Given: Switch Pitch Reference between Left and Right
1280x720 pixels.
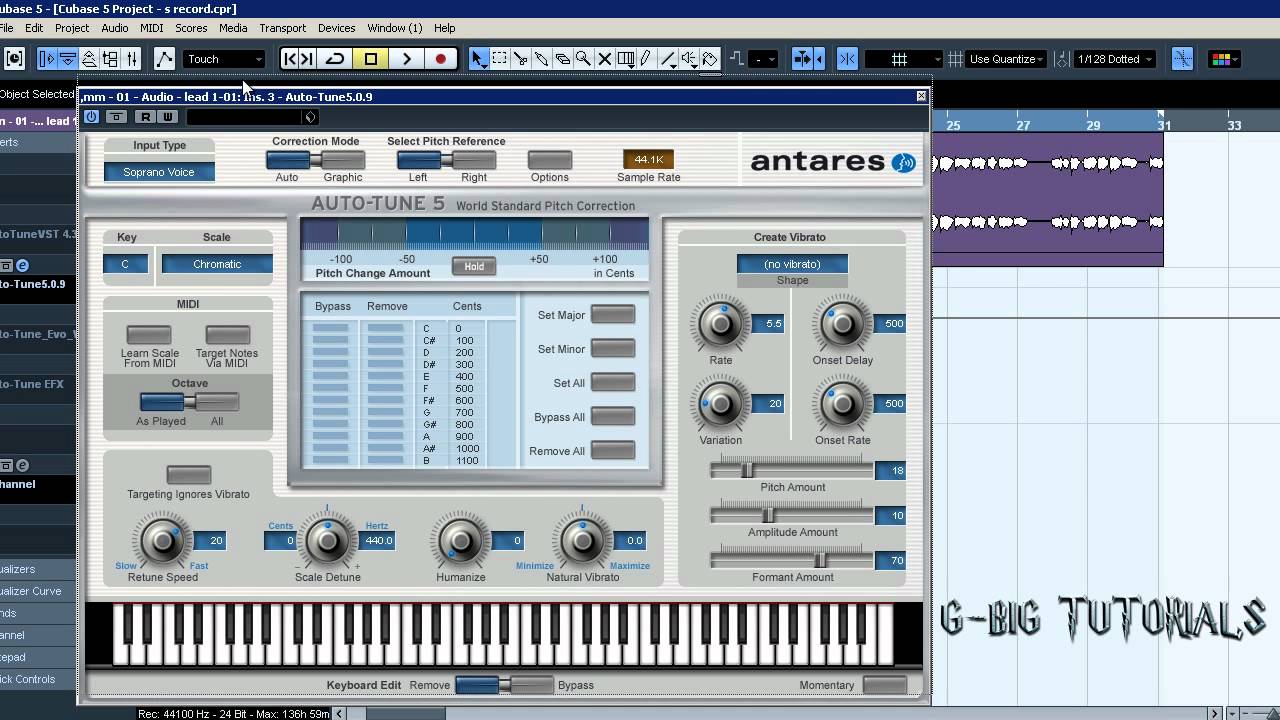Looking at the screenshot, I should [x=446, y=160].
